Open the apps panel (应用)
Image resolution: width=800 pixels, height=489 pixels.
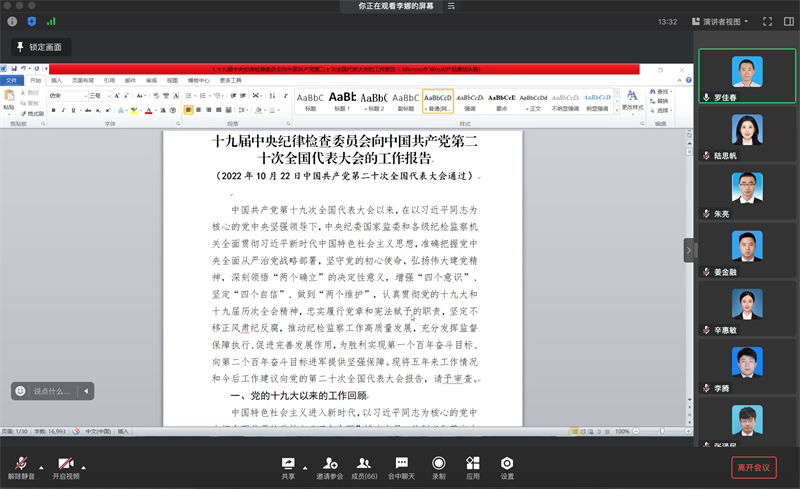tap(473, 468)
